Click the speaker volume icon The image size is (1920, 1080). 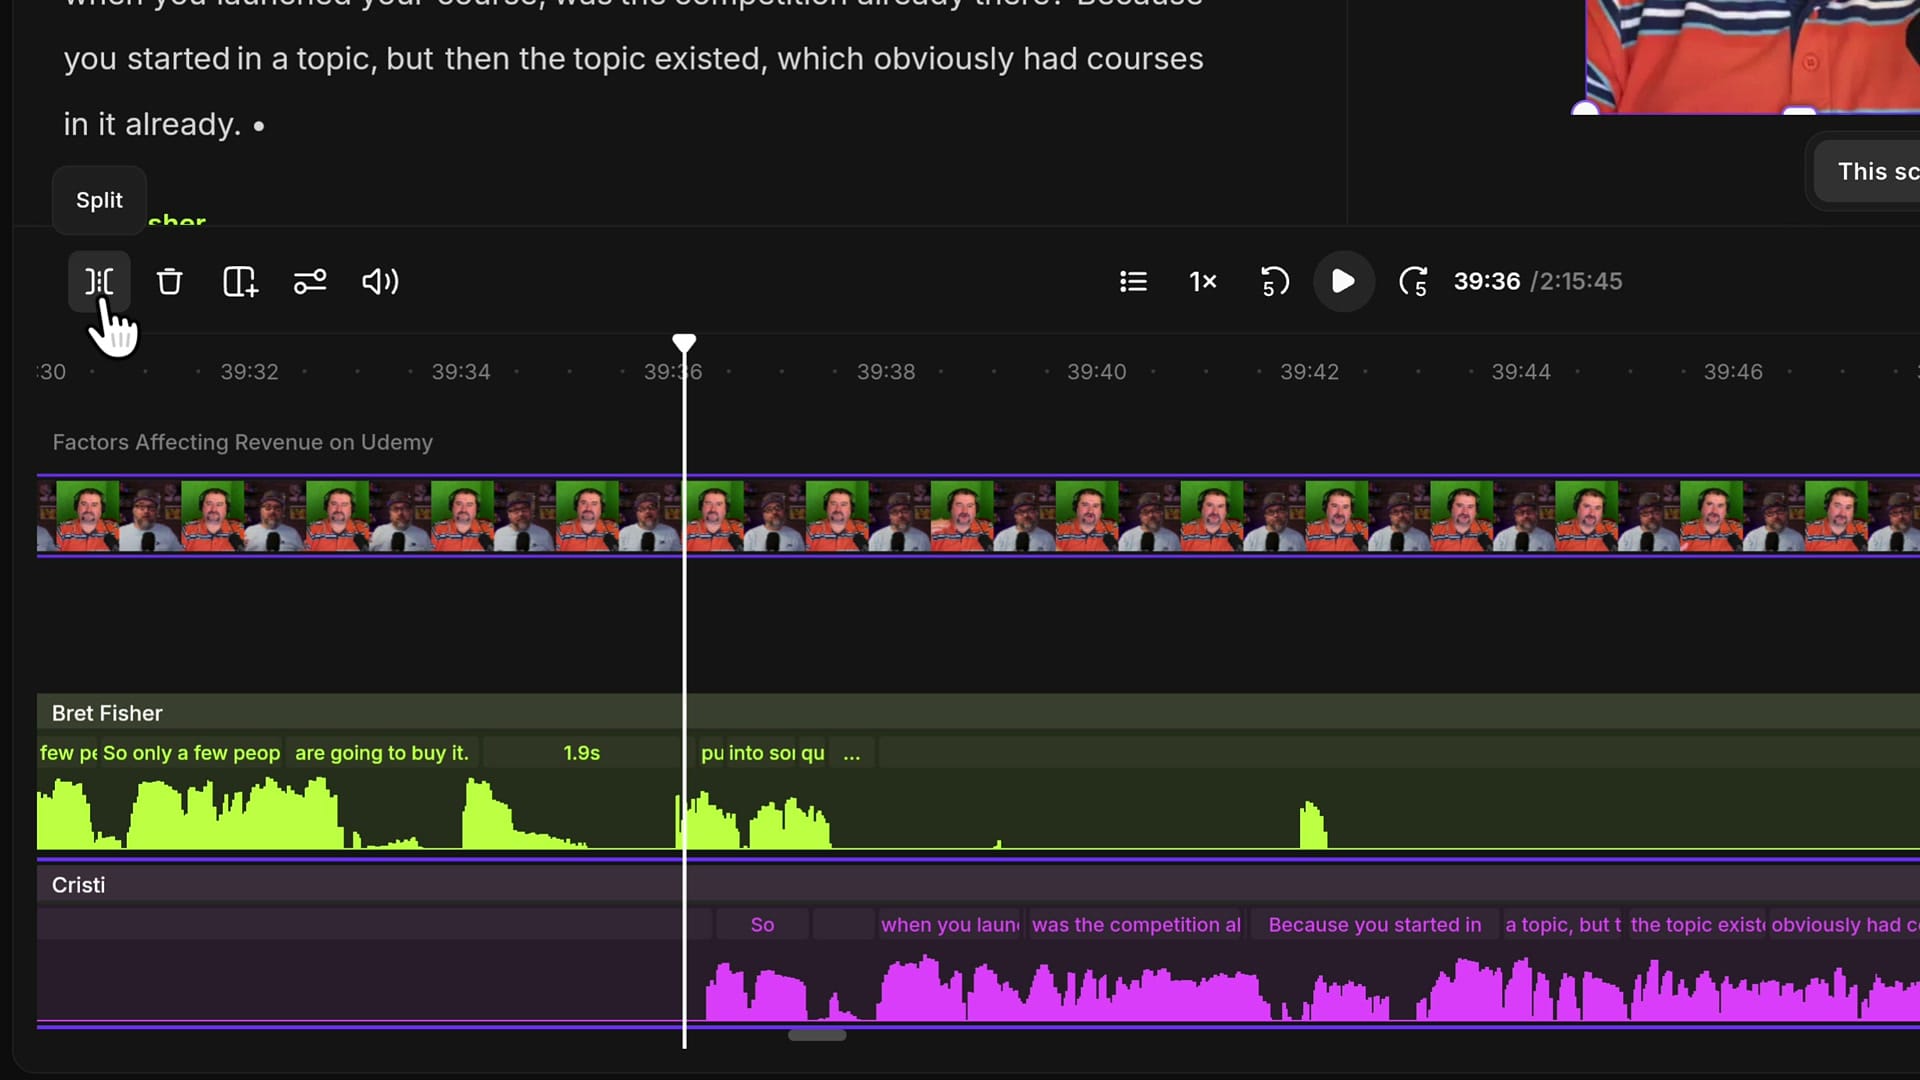[380, 282]
